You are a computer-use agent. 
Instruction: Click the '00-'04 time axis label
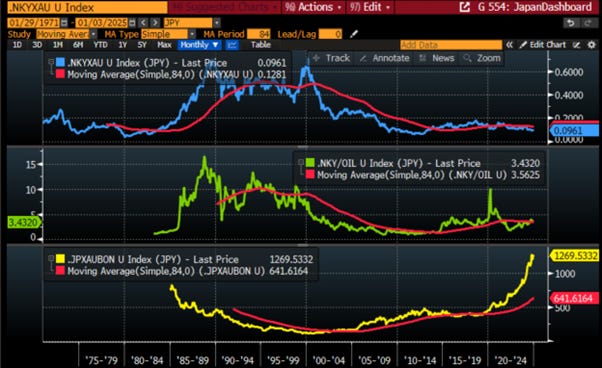point(329,361)
